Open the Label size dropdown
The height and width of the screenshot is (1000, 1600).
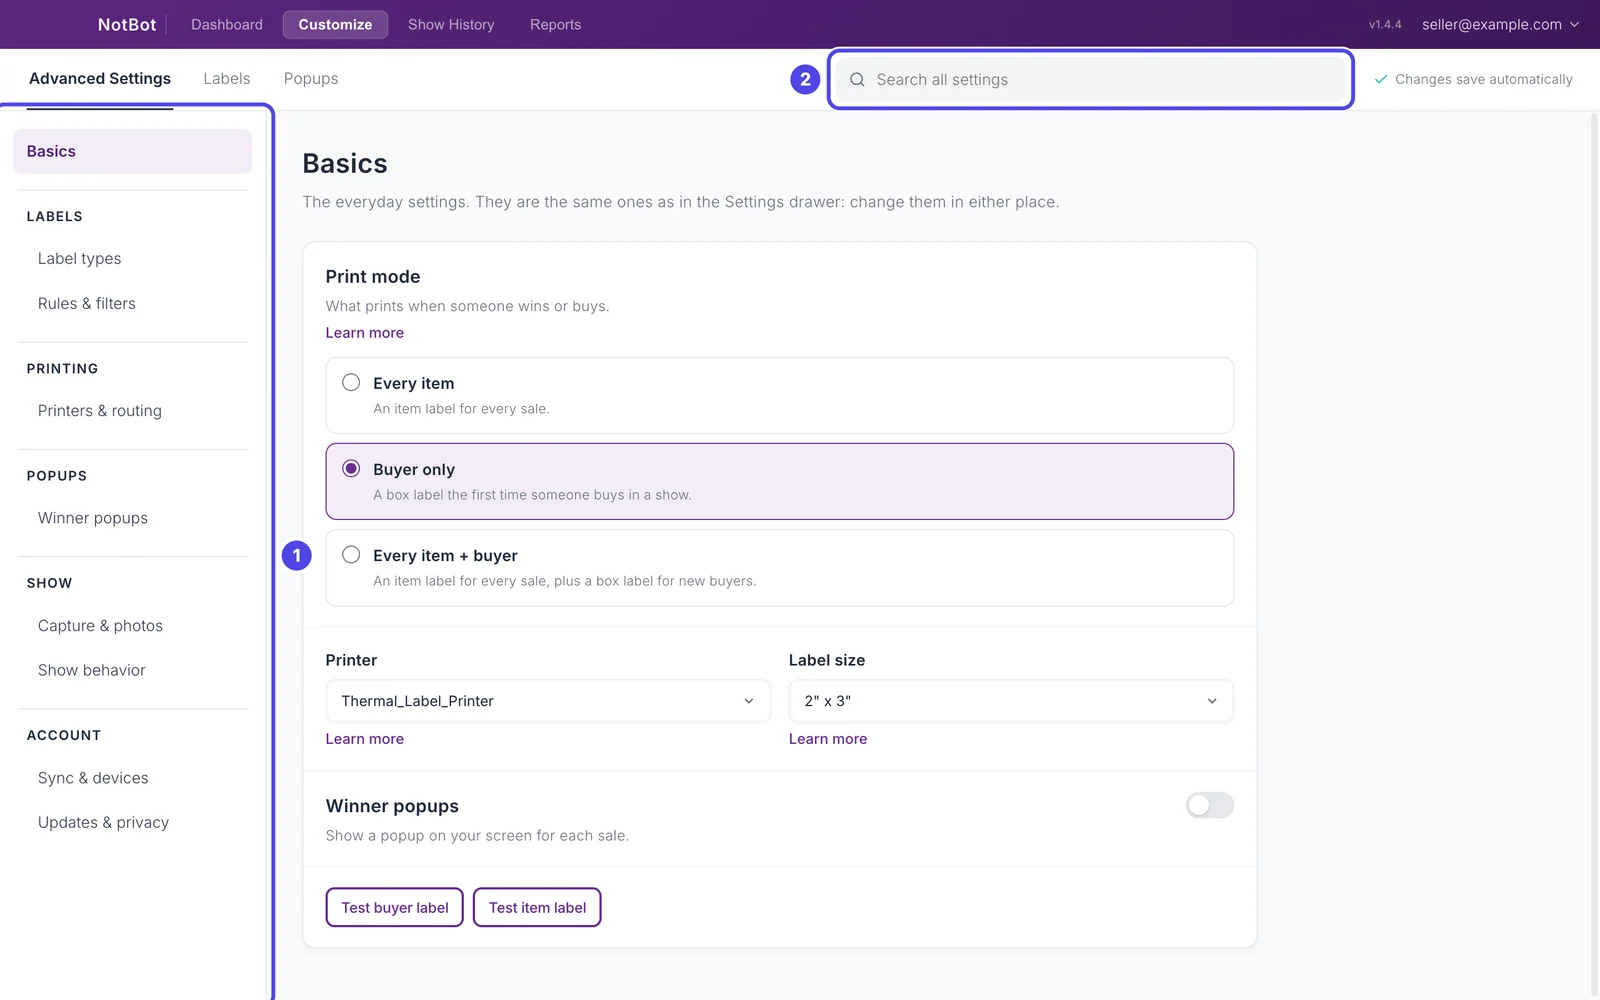point(1011,701)
